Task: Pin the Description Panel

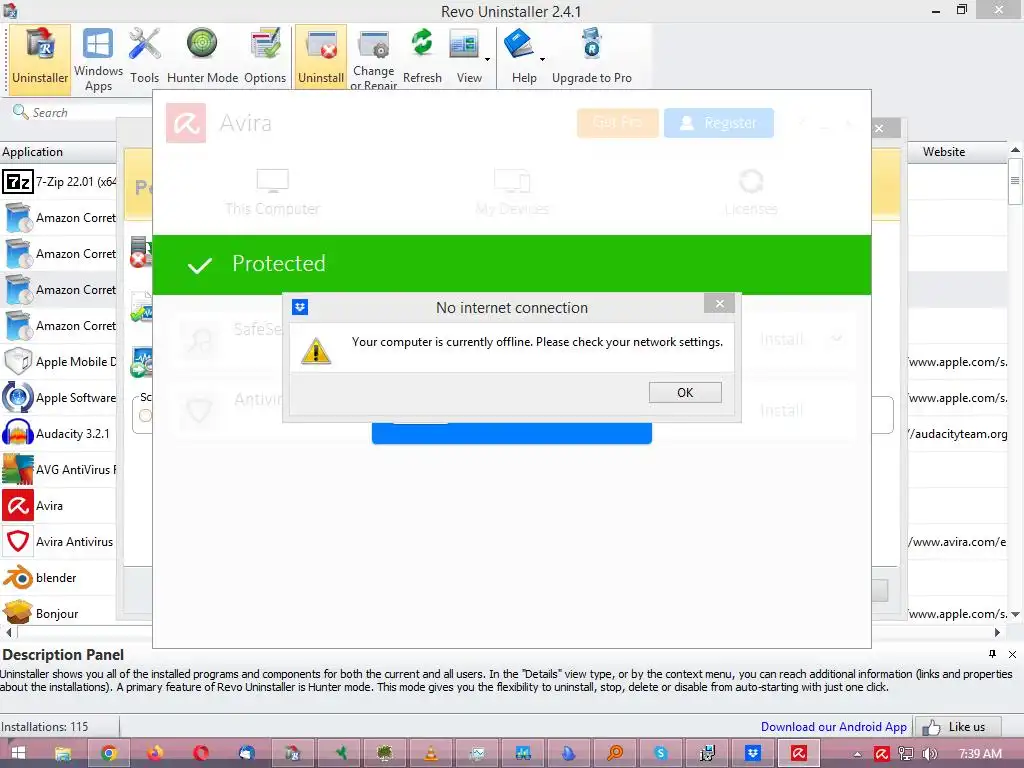Action: pos(992,654)
